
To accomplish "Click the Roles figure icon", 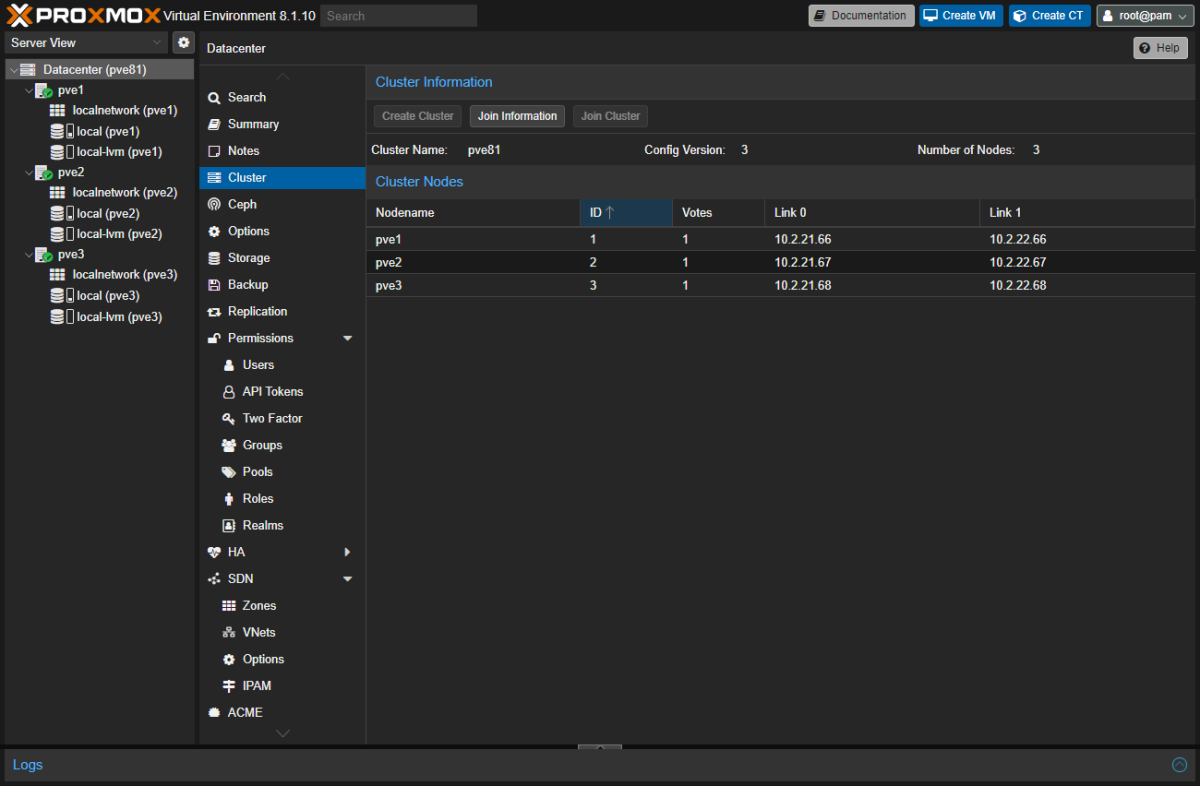I will pos(229,499).
